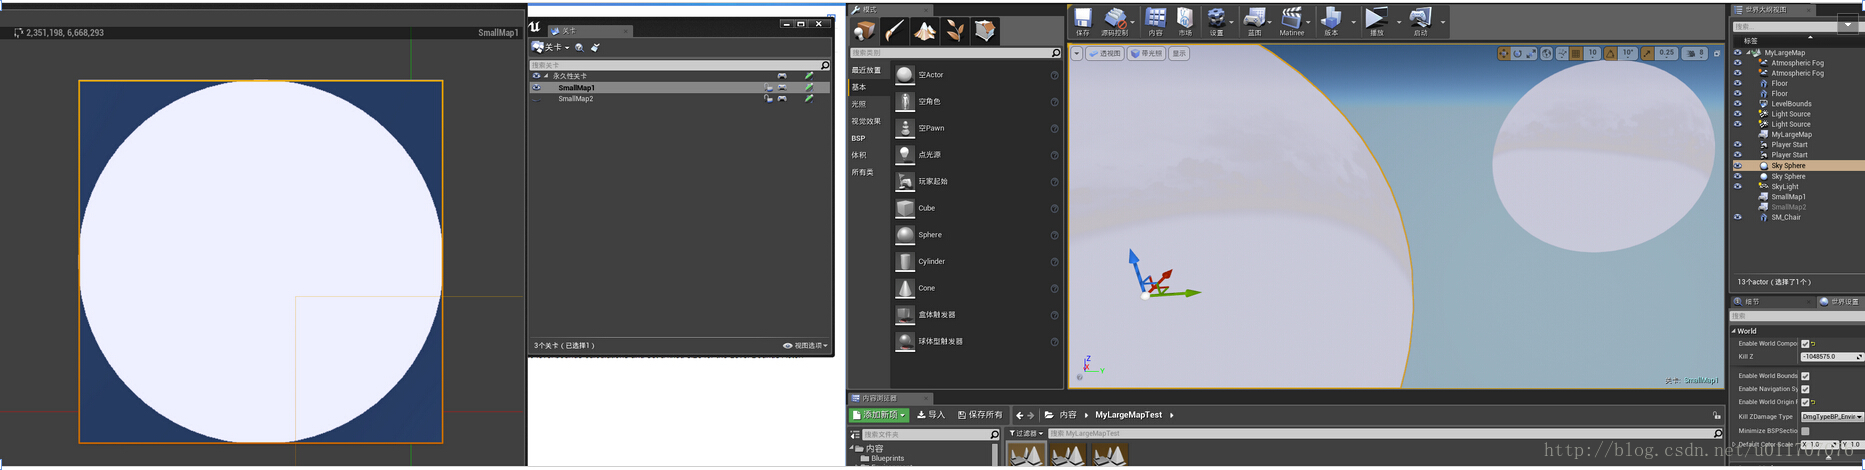Open Blueprints dropdown arrow

click(1270, 21)
